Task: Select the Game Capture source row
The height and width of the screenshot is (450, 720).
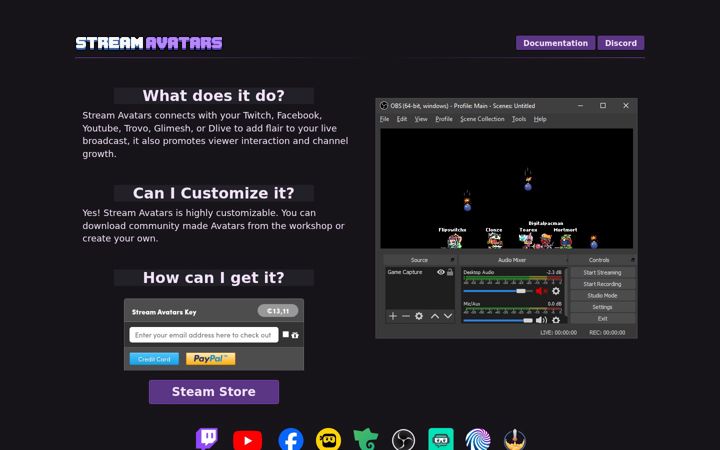Action: pyautogui.click(x=420, y=272)
